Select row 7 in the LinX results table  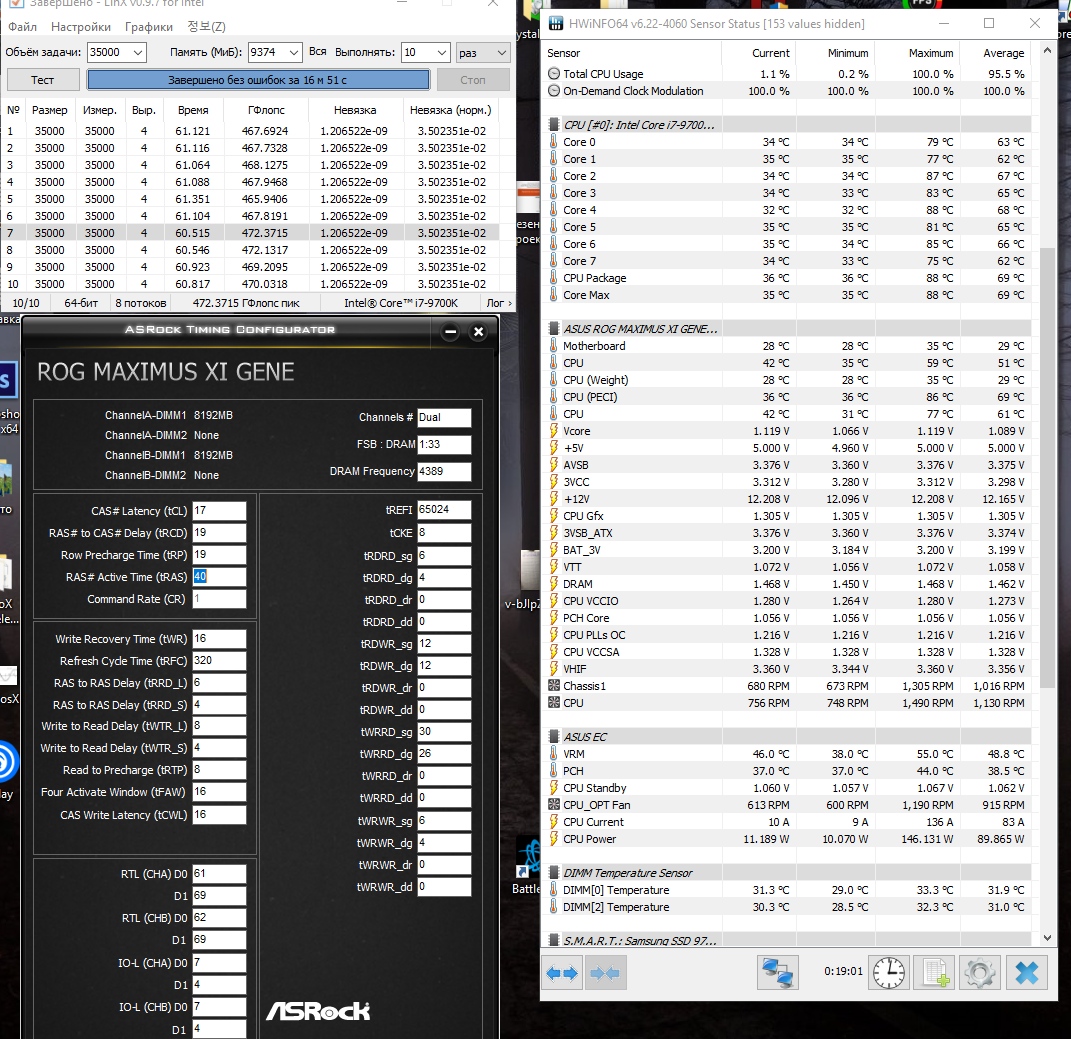click(250, 233)
